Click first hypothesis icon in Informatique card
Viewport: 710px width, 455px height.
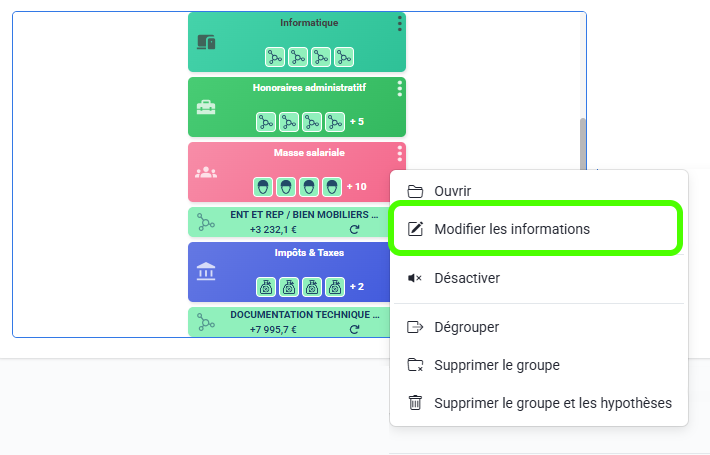pos(275,57)
